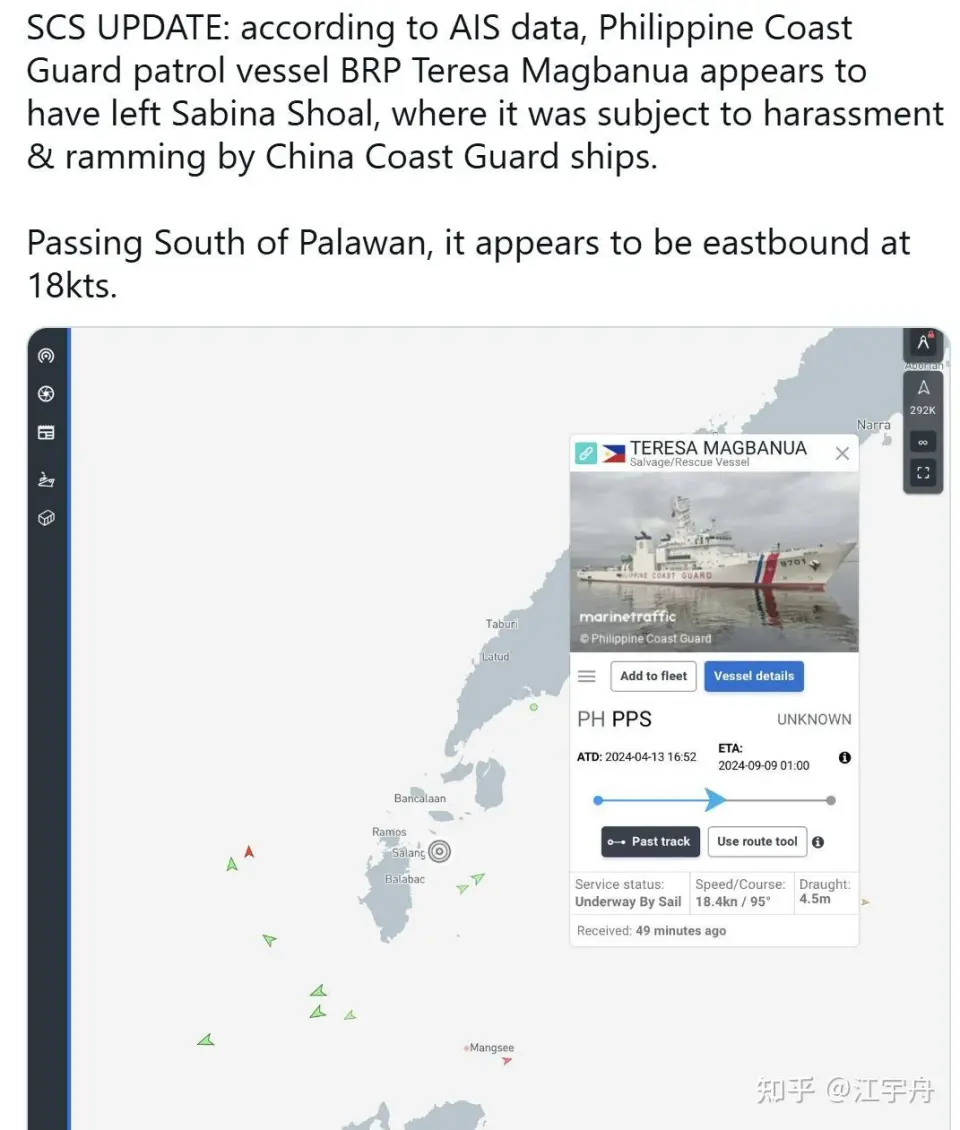Click the voyage progress arrow on route line
This screenshot has width=960, height=1130.
(x=714, y=800)
